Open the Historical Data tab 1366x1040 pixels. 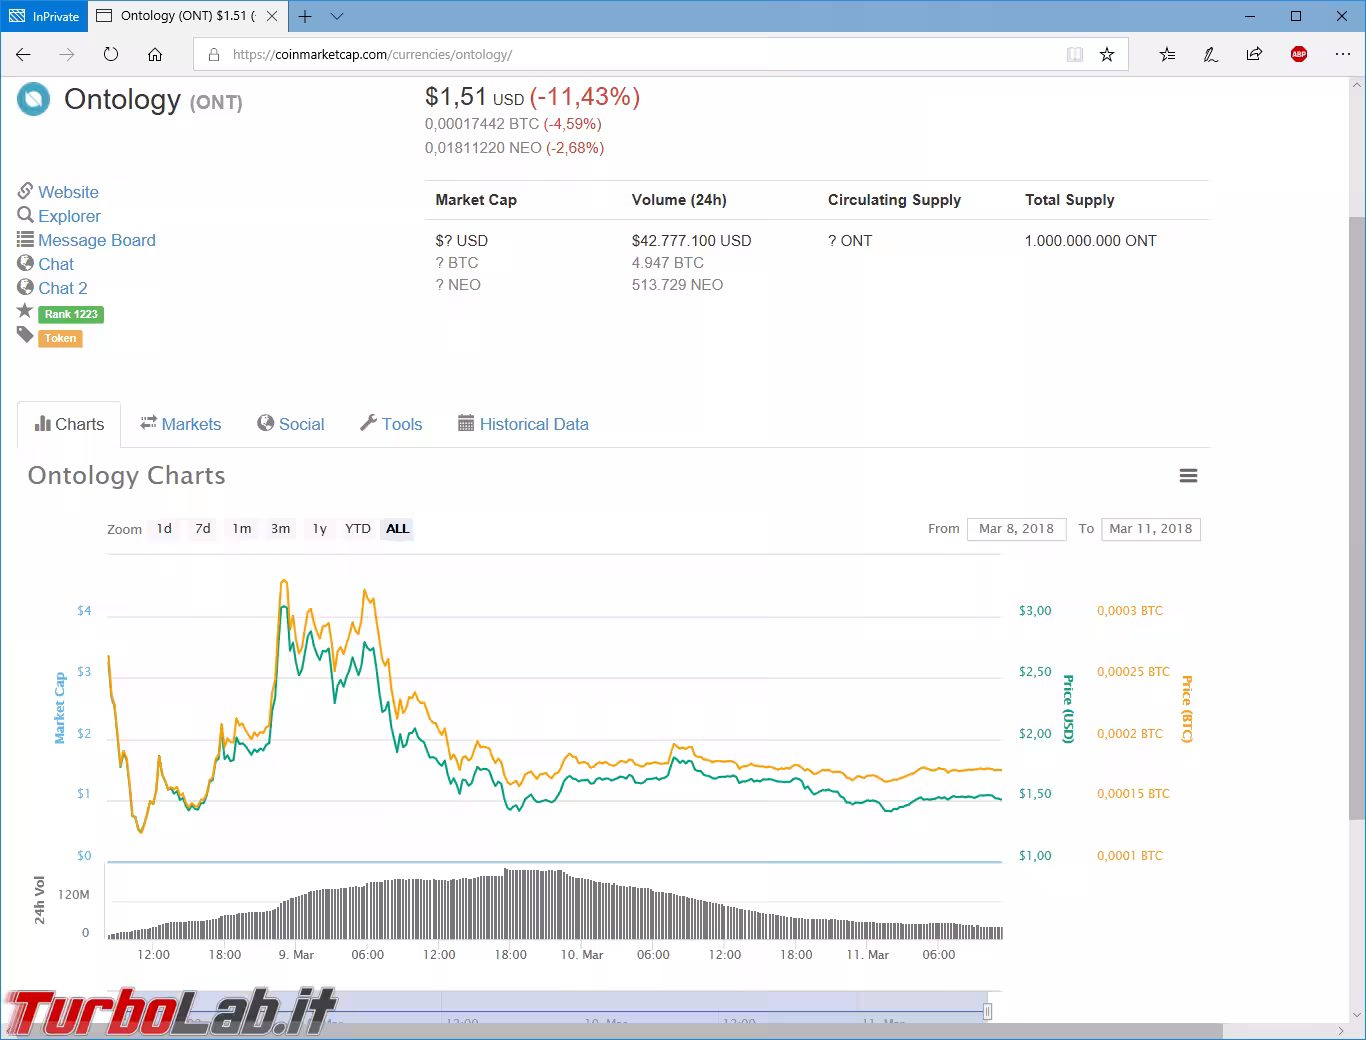click(523, 424)
